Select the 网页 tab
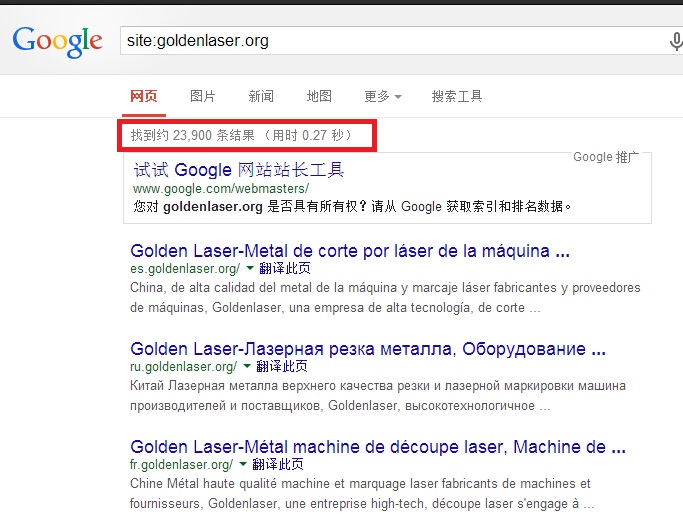 click(144, 96)
